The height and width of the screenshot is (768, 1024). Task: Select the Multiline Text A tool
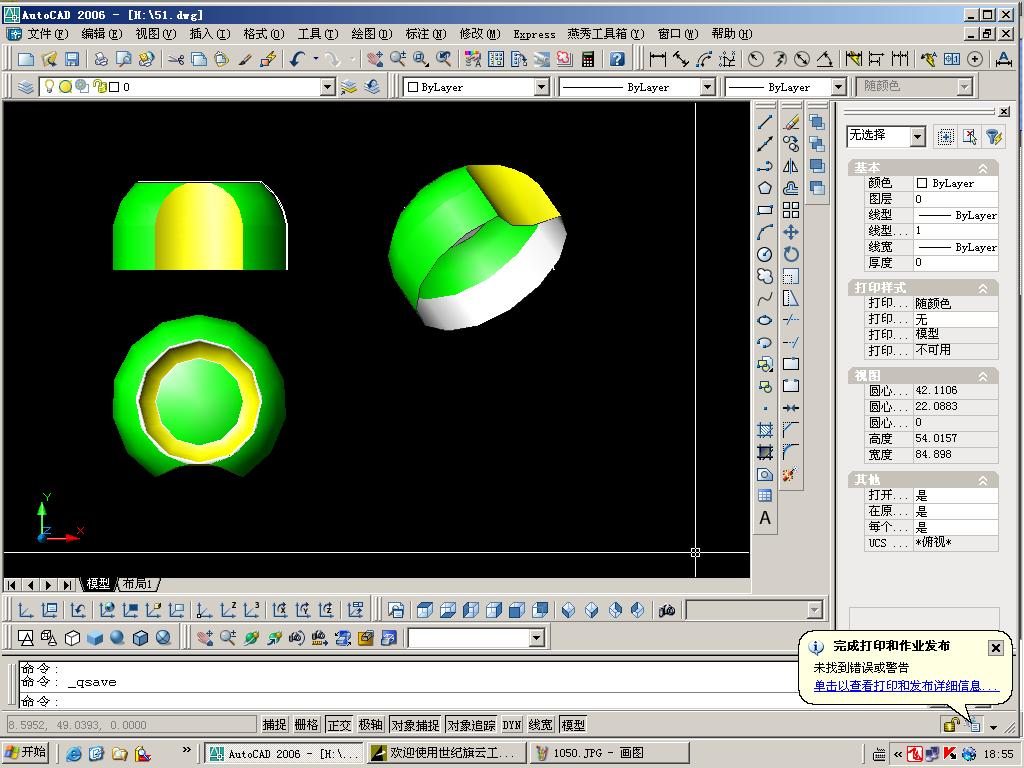coord(765,518)
